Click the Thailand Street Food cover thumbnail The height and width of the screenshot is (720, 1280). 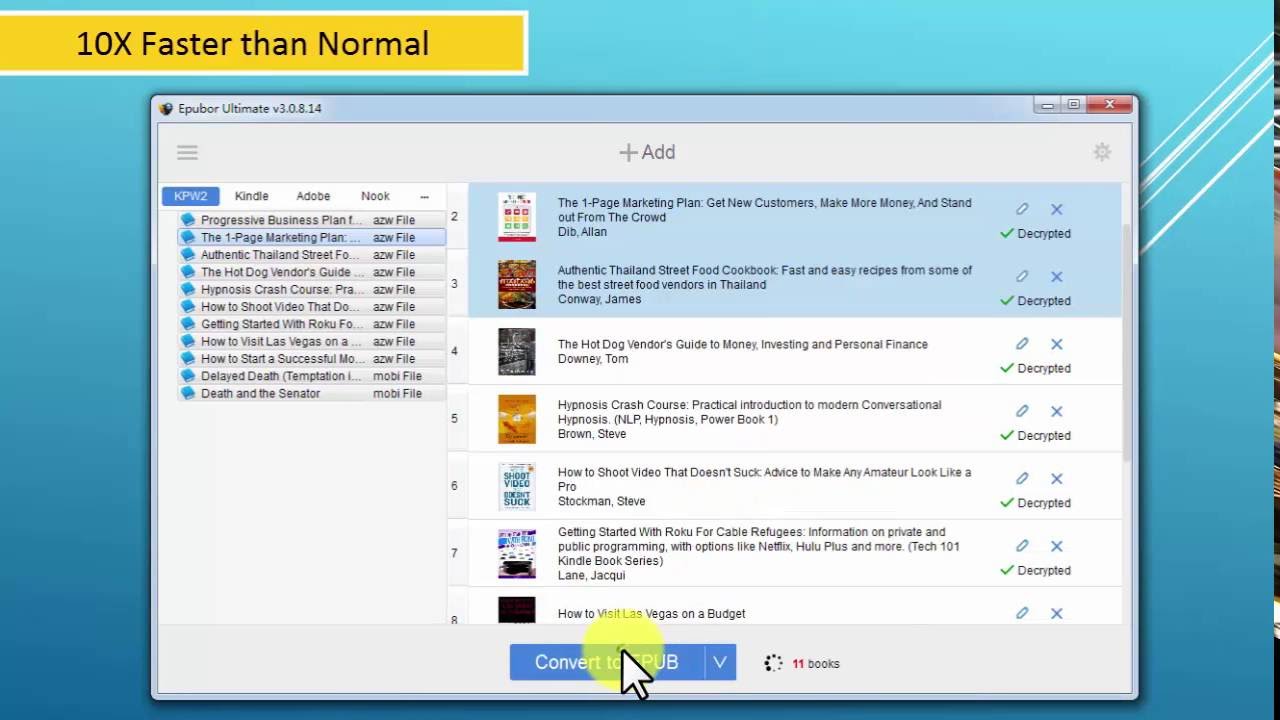tap(517, 284)
